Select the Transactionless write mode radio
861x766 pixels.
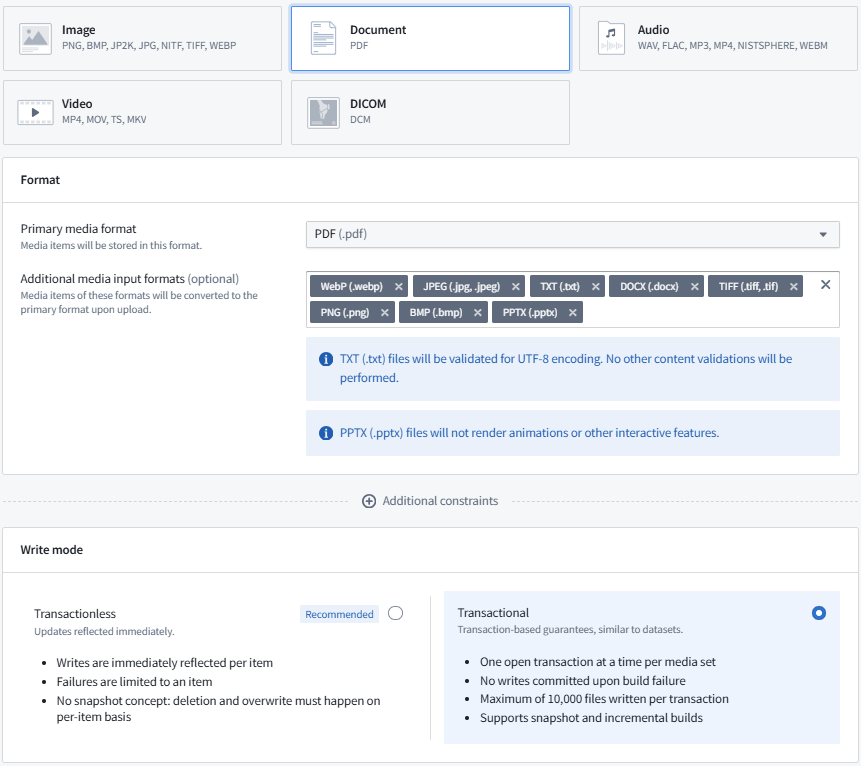(395, 613)
